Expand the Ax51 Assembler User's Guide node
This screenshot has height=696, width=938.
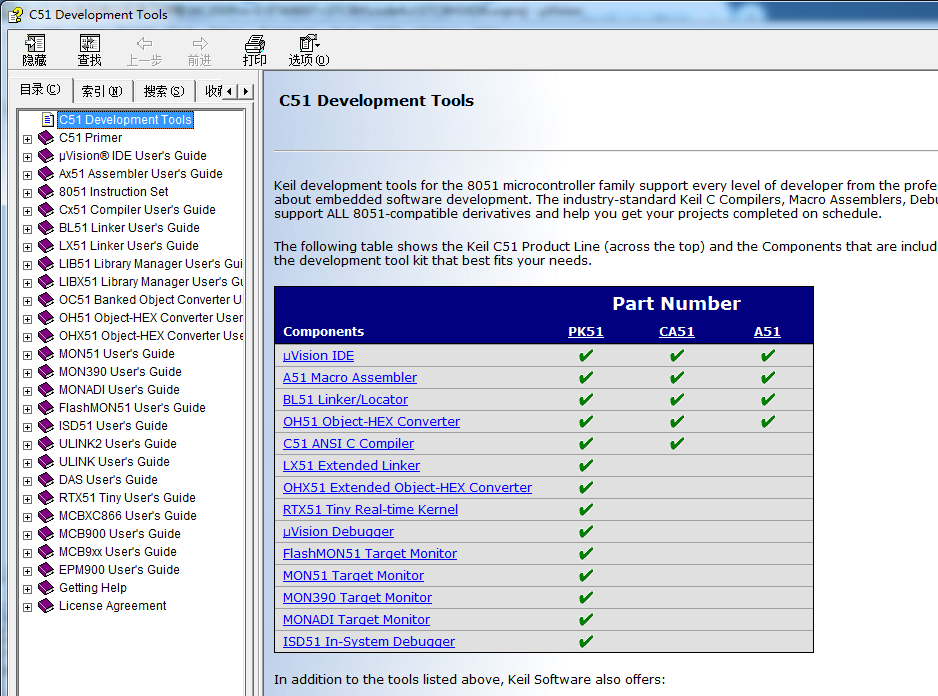pyautogui.click(x=28, y=175)
